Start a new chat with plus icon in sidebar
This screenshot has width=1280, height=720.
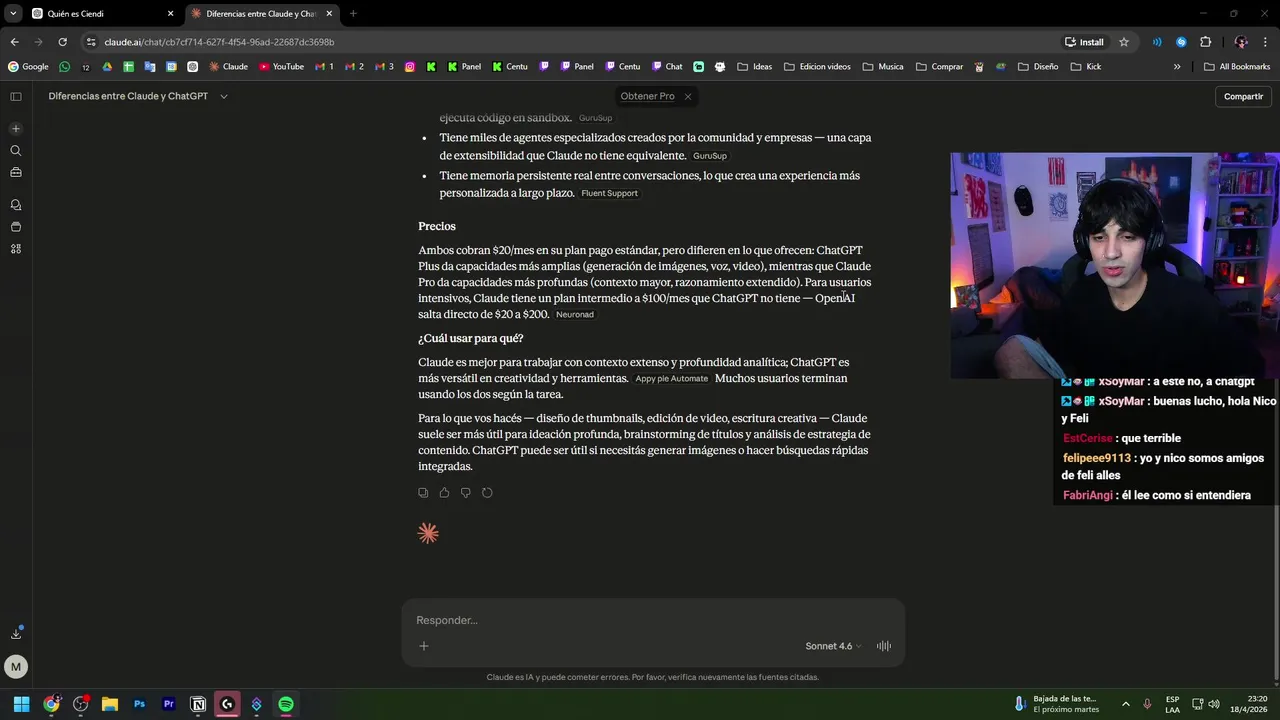(16, 129)
